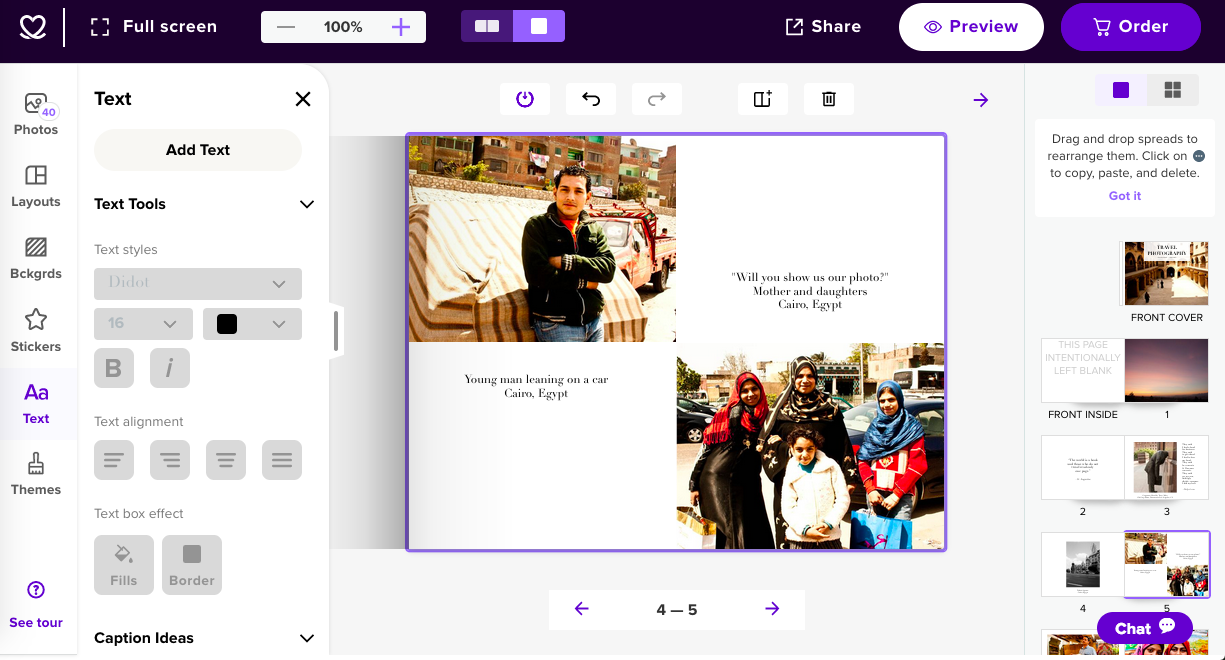Open the Didot font style dropdown
1225x660 pixels.
point(197,284)
